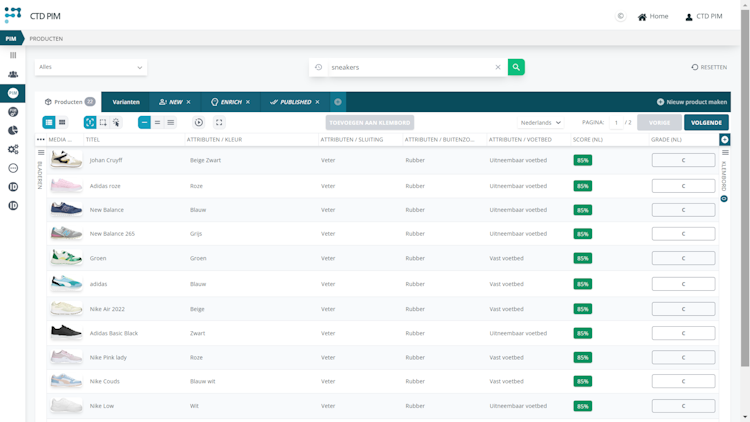Open the Johan Cruyff shoe thumbnail
Screen dimensions: 750x422
coord(66,159)
